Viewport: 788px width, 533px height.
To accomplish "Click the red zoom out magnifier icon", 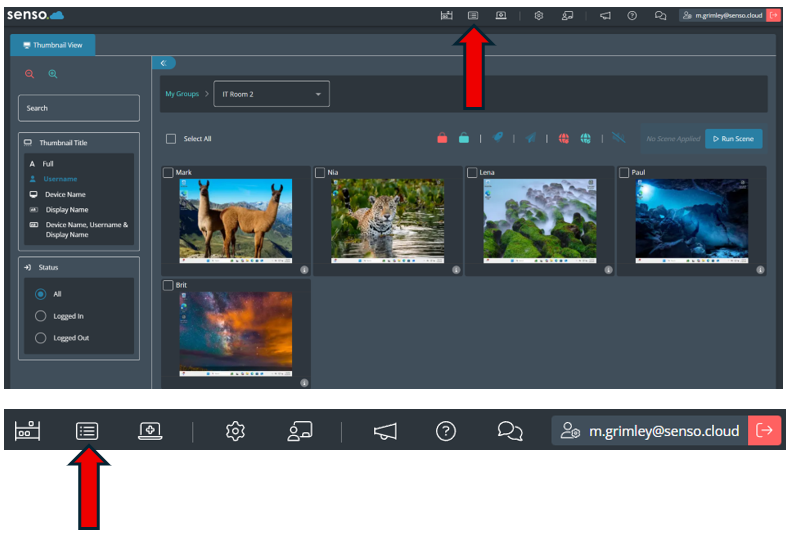I will tap(30, 74).
